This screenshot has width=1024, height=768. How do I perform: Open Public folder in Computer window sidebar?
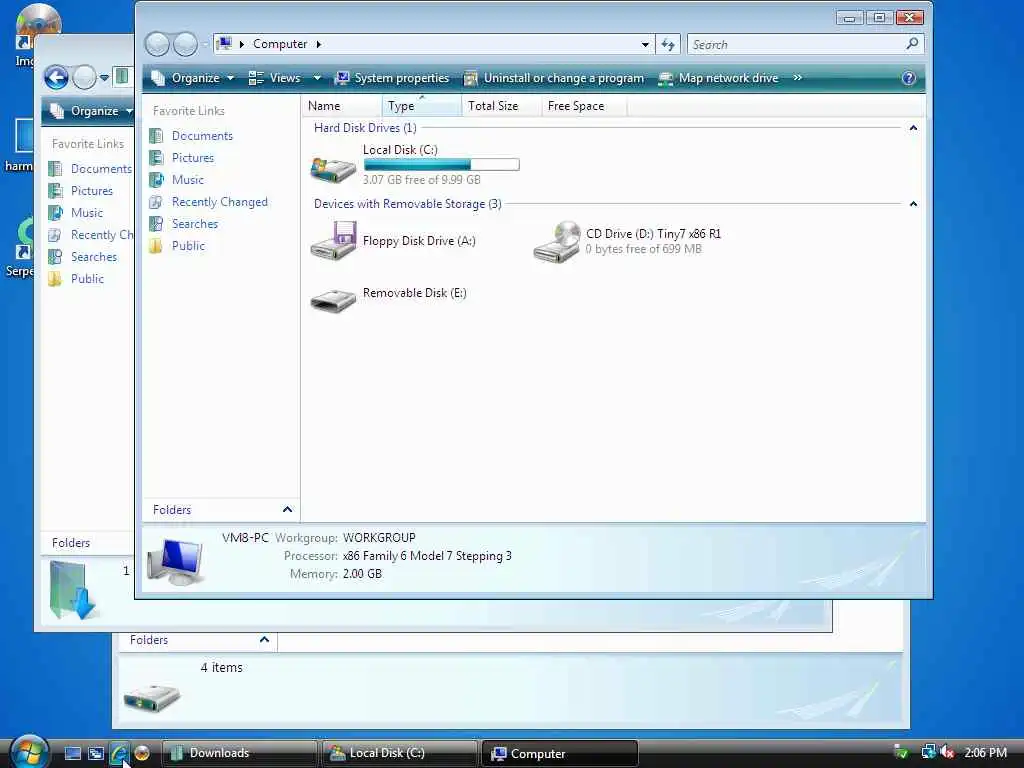point(188,246)
